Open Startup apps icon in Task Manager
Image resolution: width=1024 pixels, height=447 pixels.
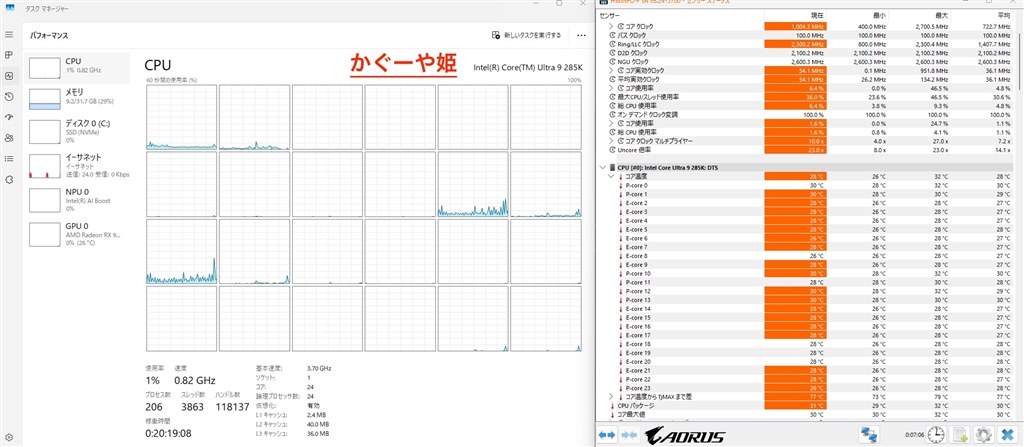(x=9, y=118)
